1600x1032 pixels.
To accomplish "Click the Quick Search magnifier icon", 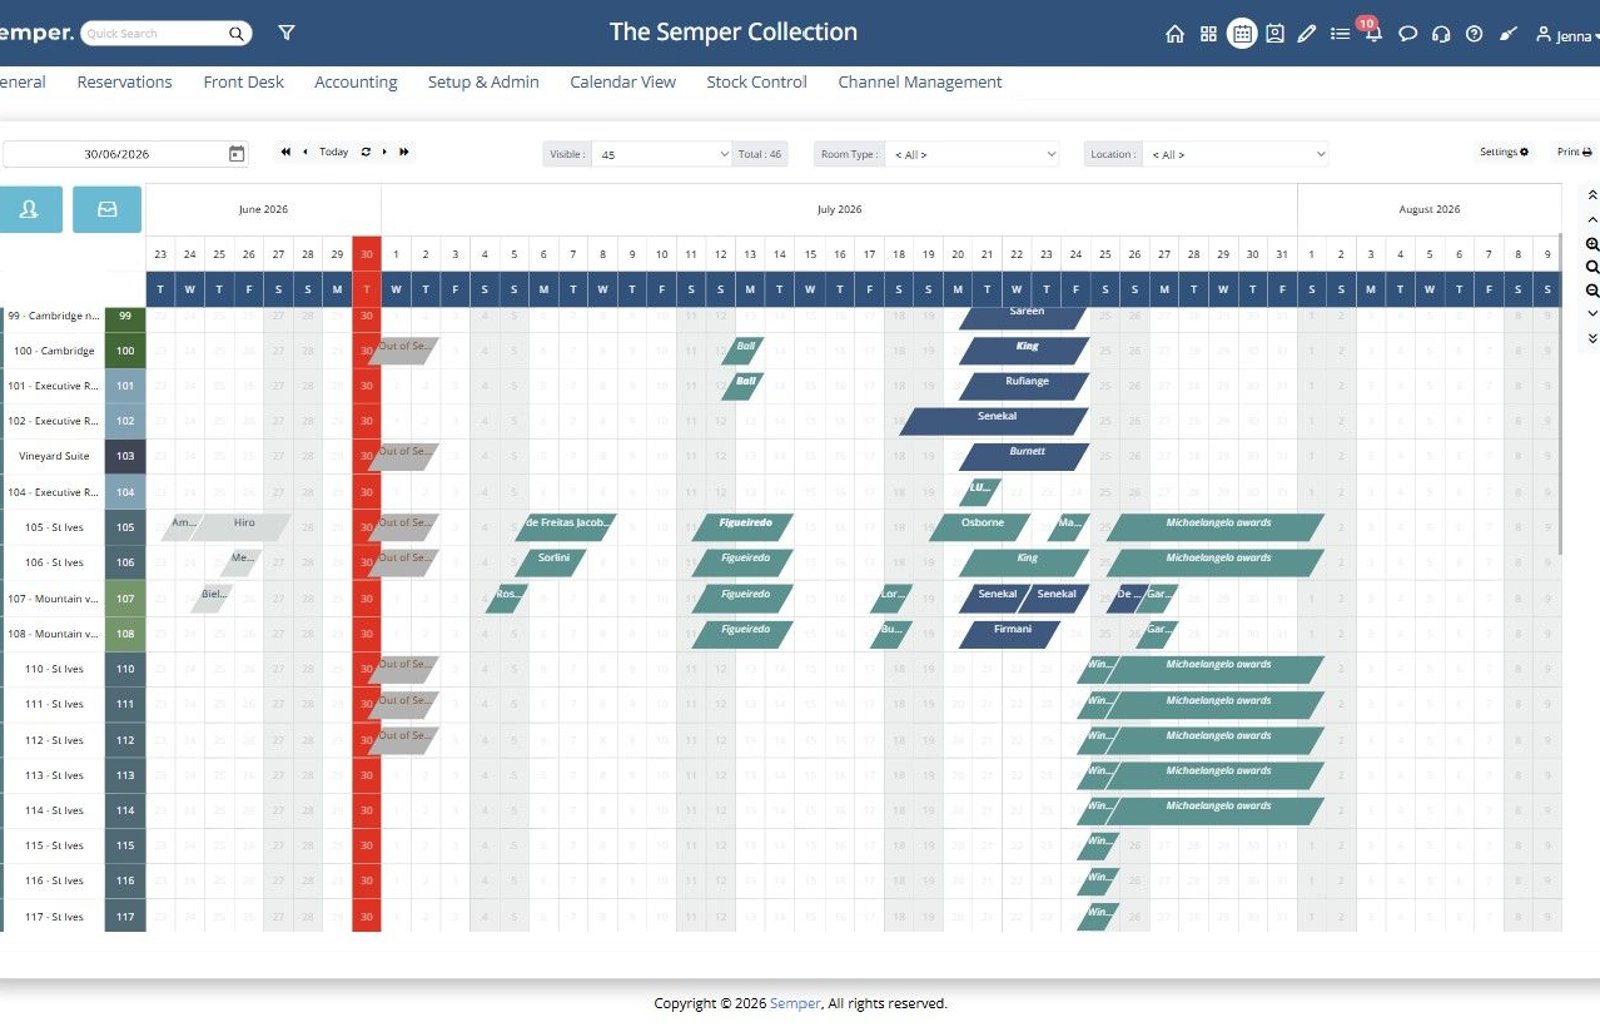I will [236, 34].
